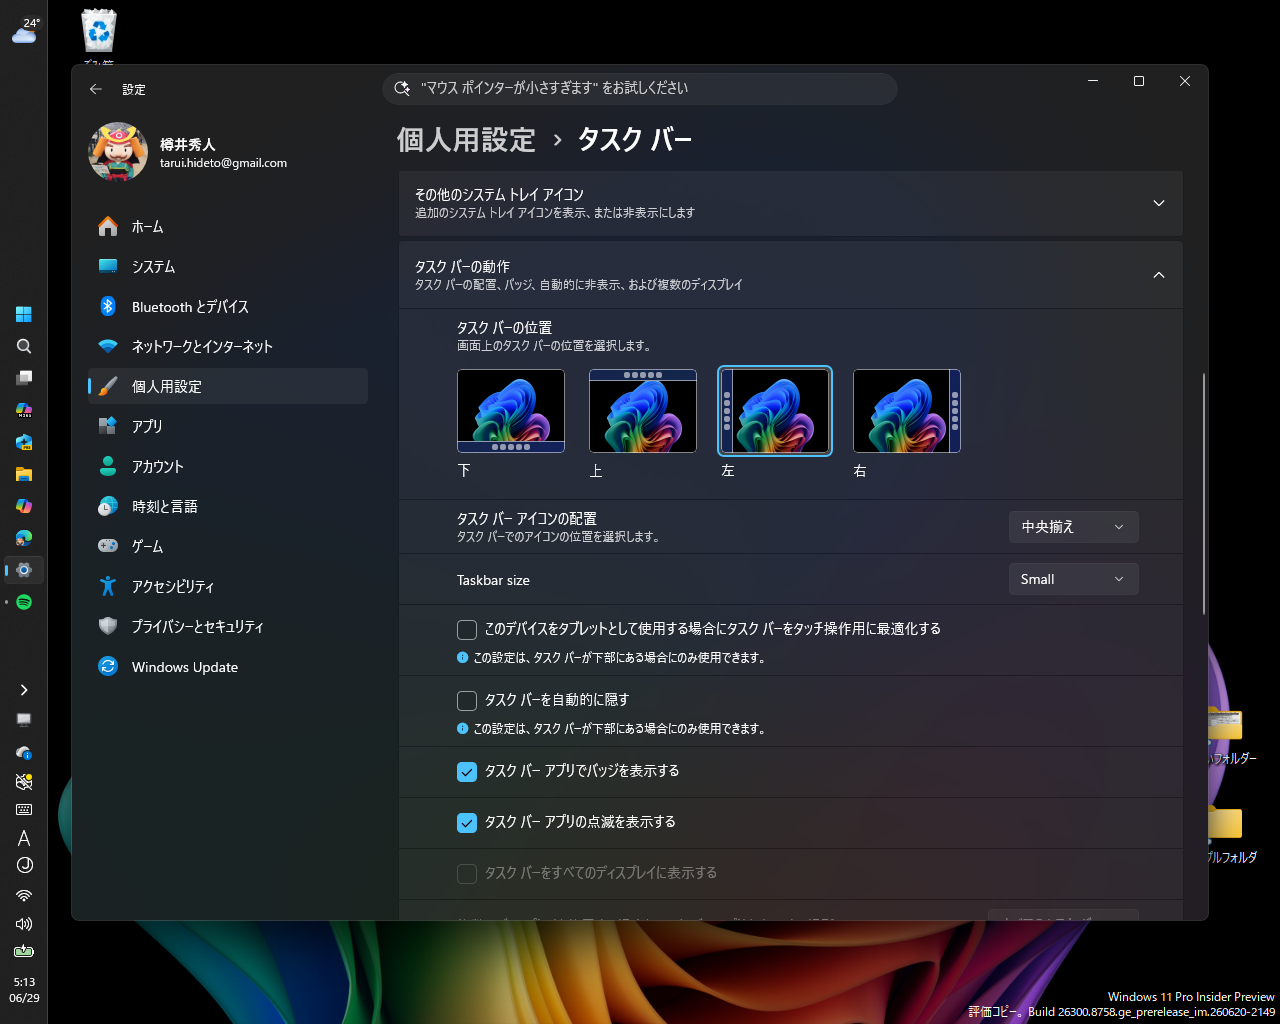
Task: Select taskbar position 右 thumbnail
Action: pos(907,411)
